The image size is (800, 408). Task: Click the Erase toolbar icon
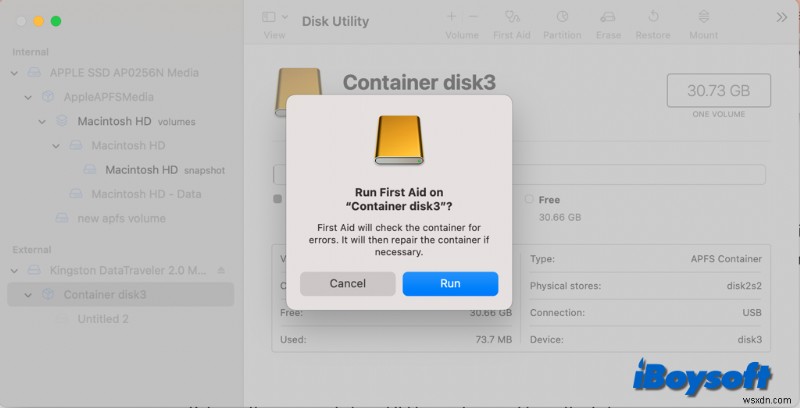(608, 17)
